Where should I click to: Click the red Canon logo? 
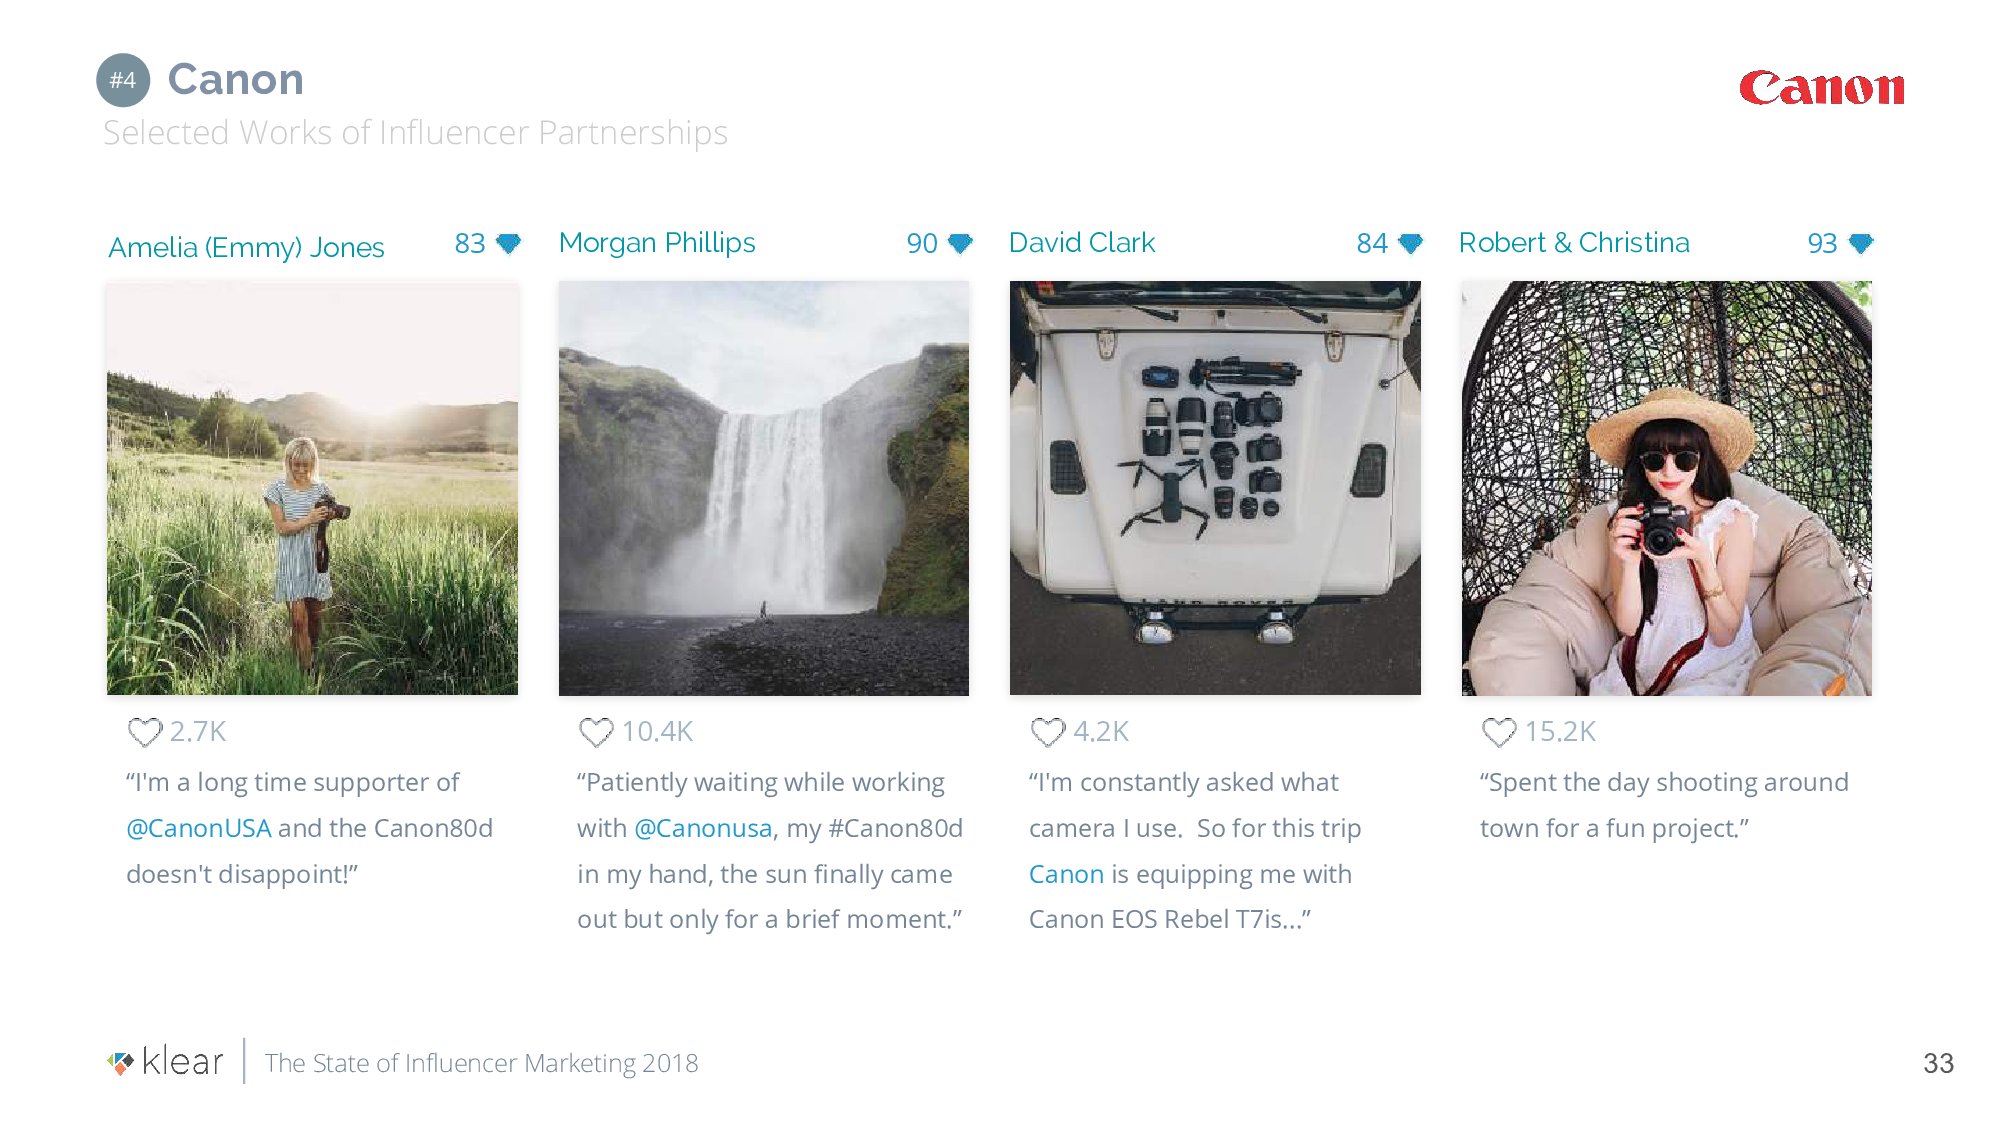[1821, 88]
